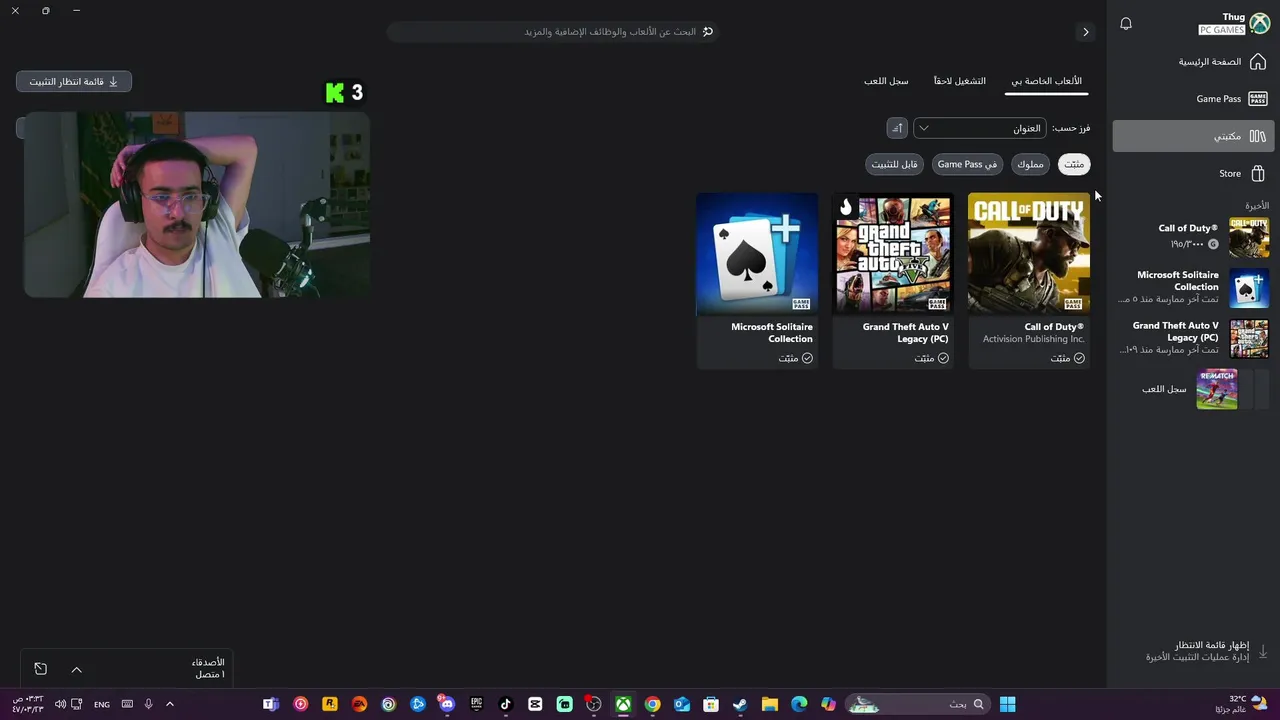Open Outlook from the taskbar
This screenshot has height=720, width=1280.
tap(682, 704)
